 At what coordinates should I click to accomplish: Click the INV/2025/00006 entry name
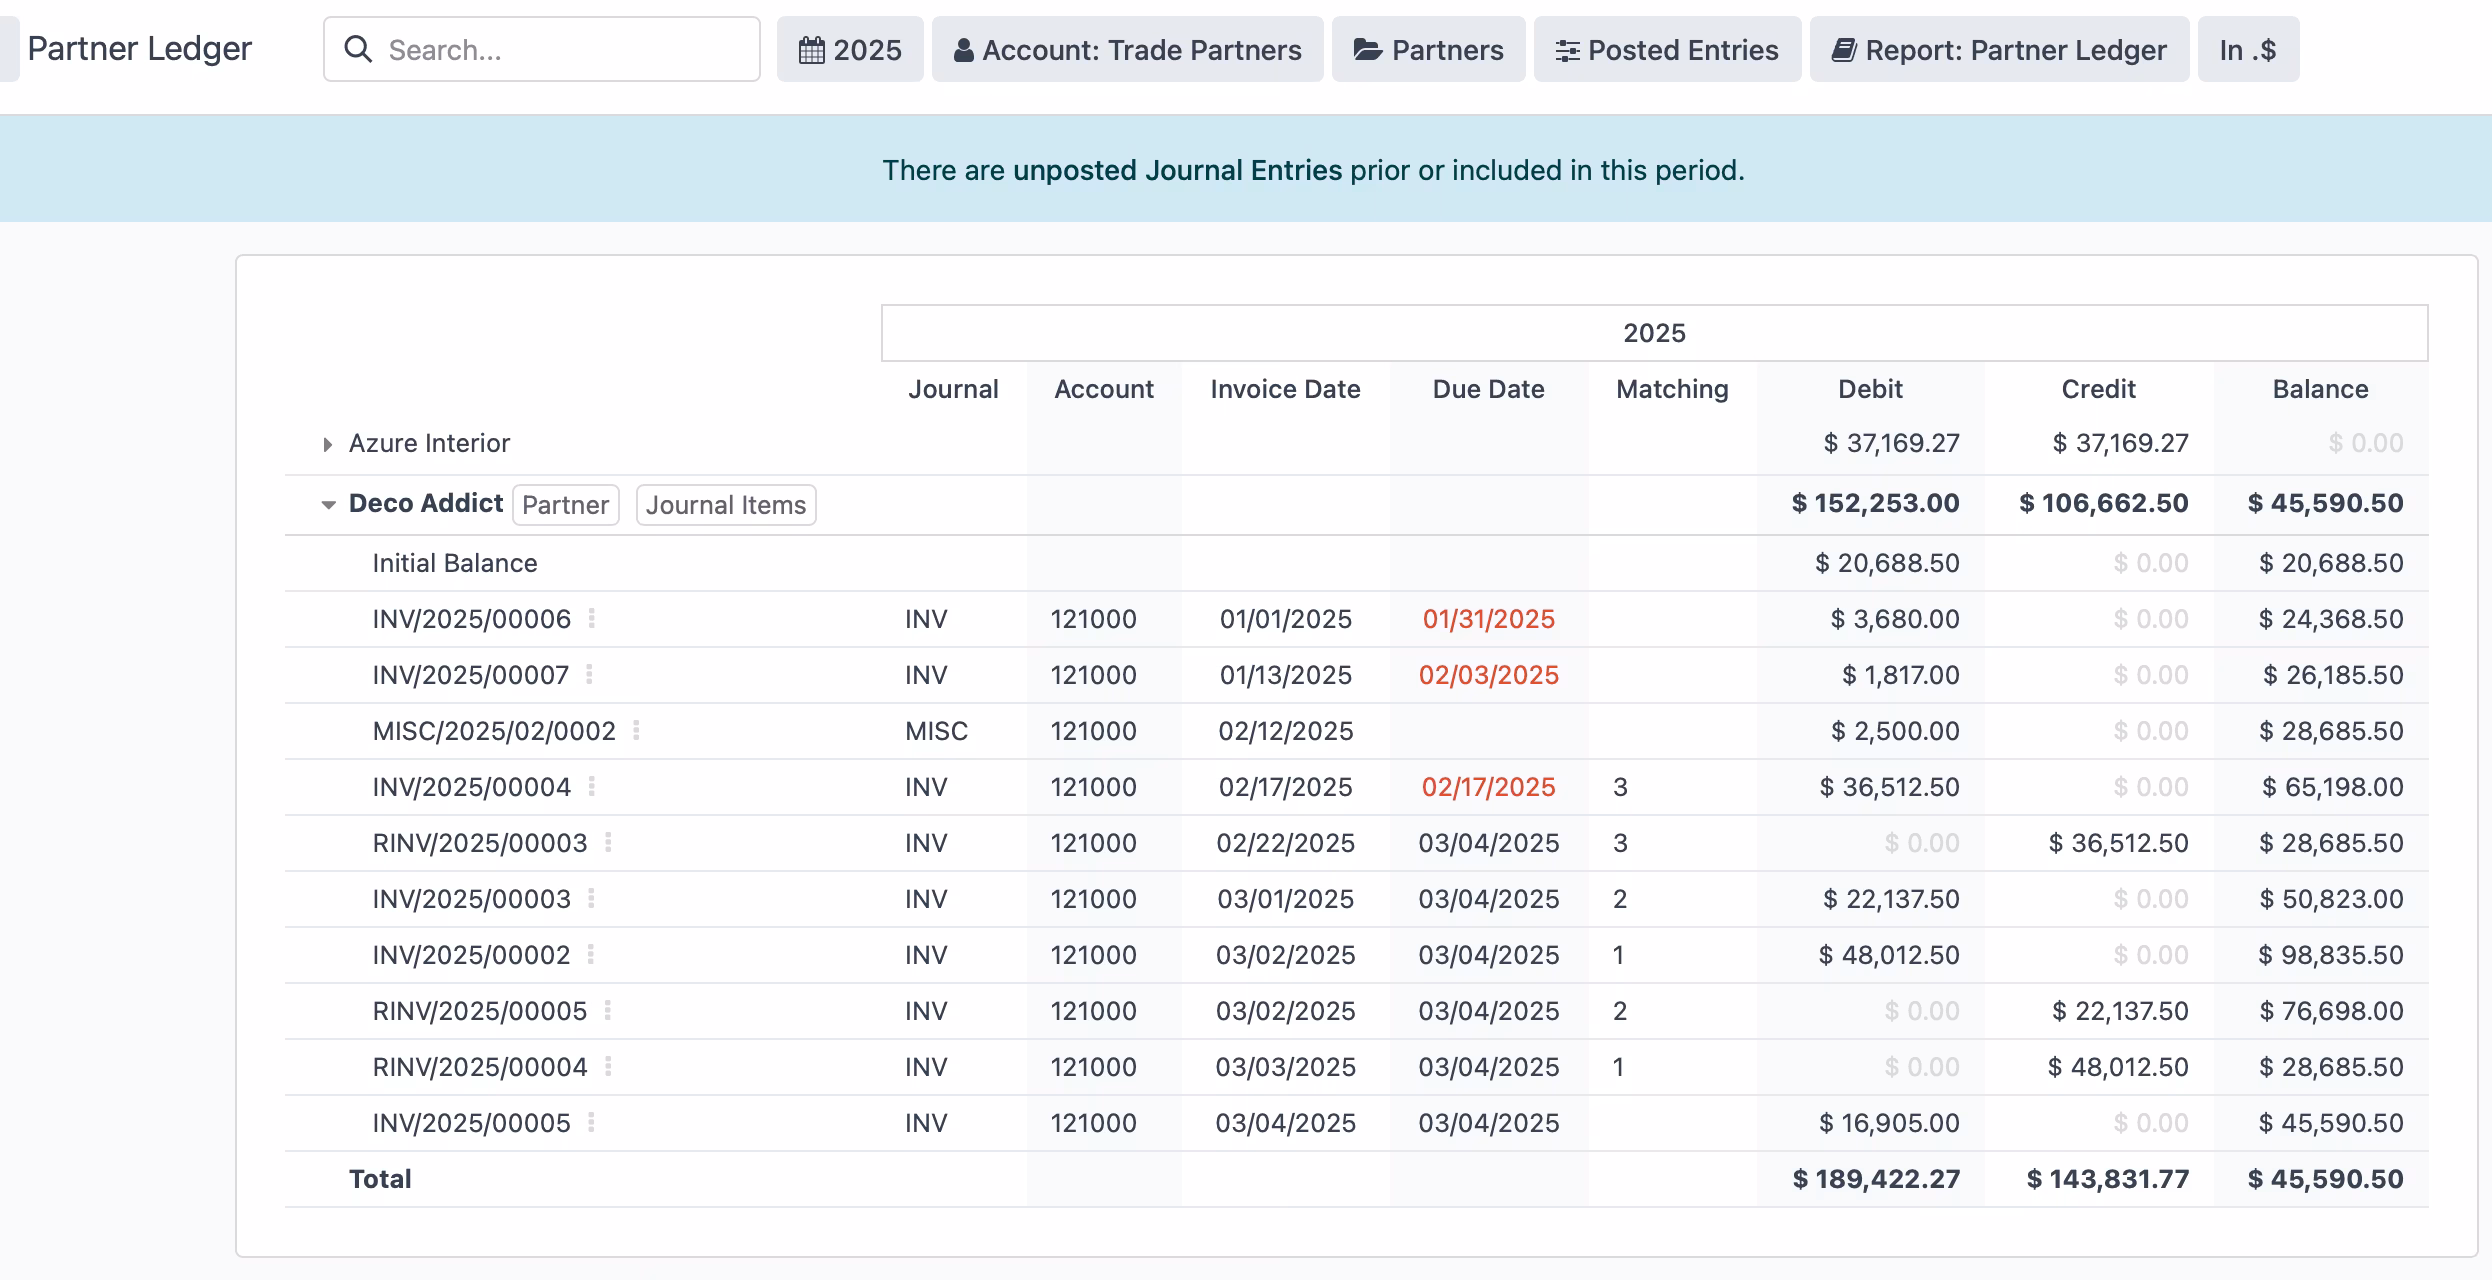[x=471, y=619]
